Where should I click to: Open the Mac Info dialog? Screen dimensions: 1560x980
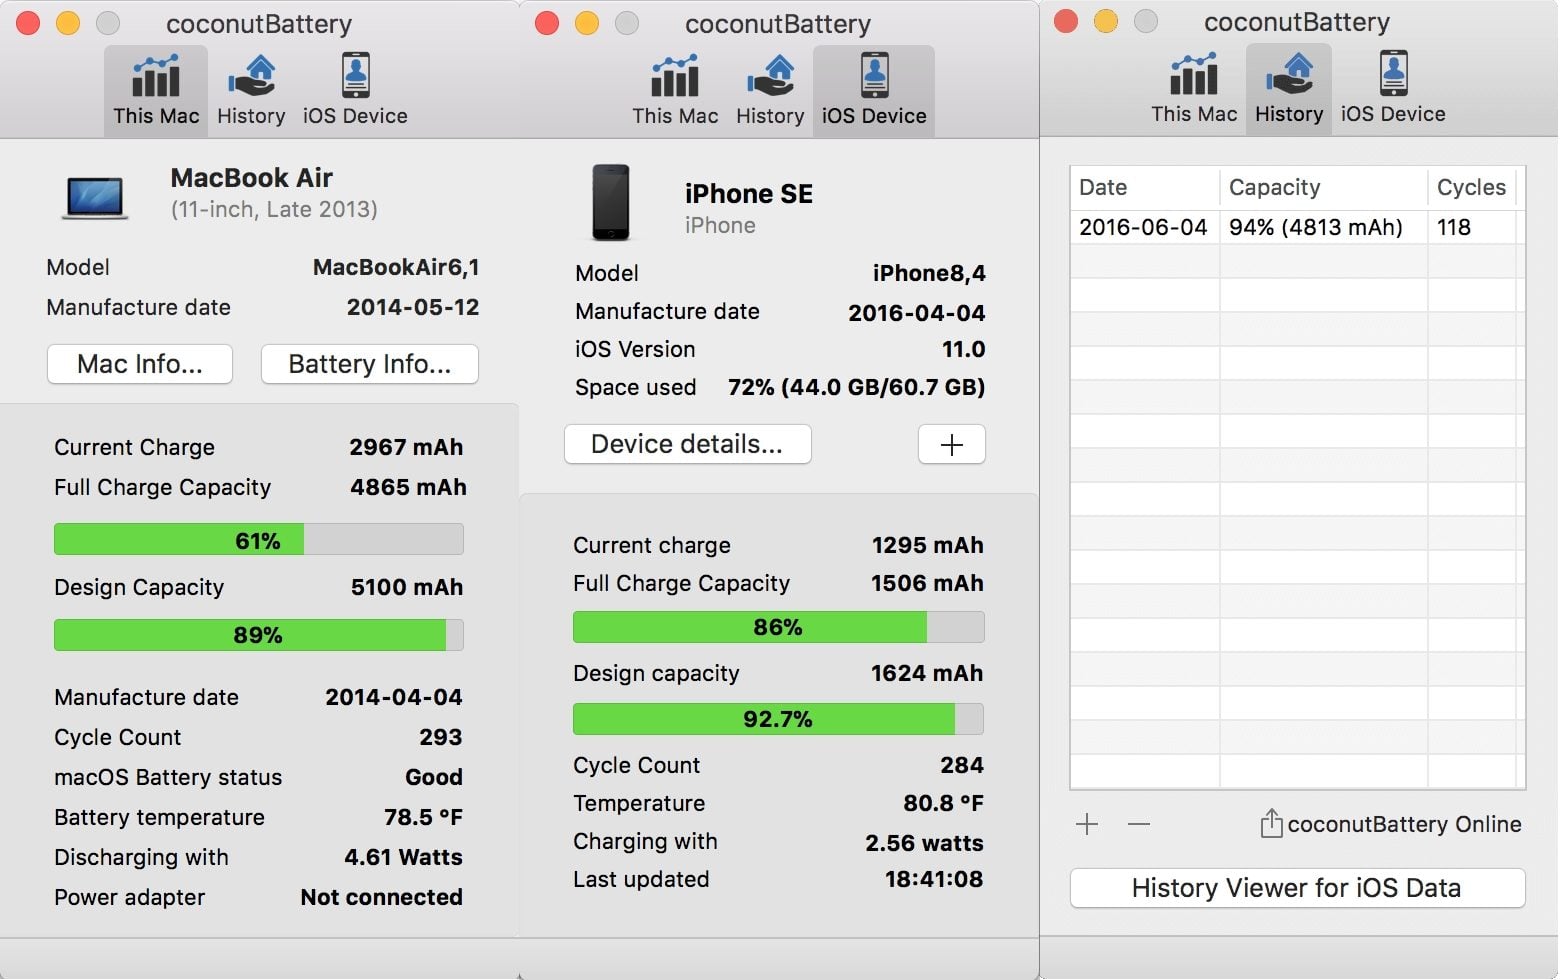pos(140,364)
